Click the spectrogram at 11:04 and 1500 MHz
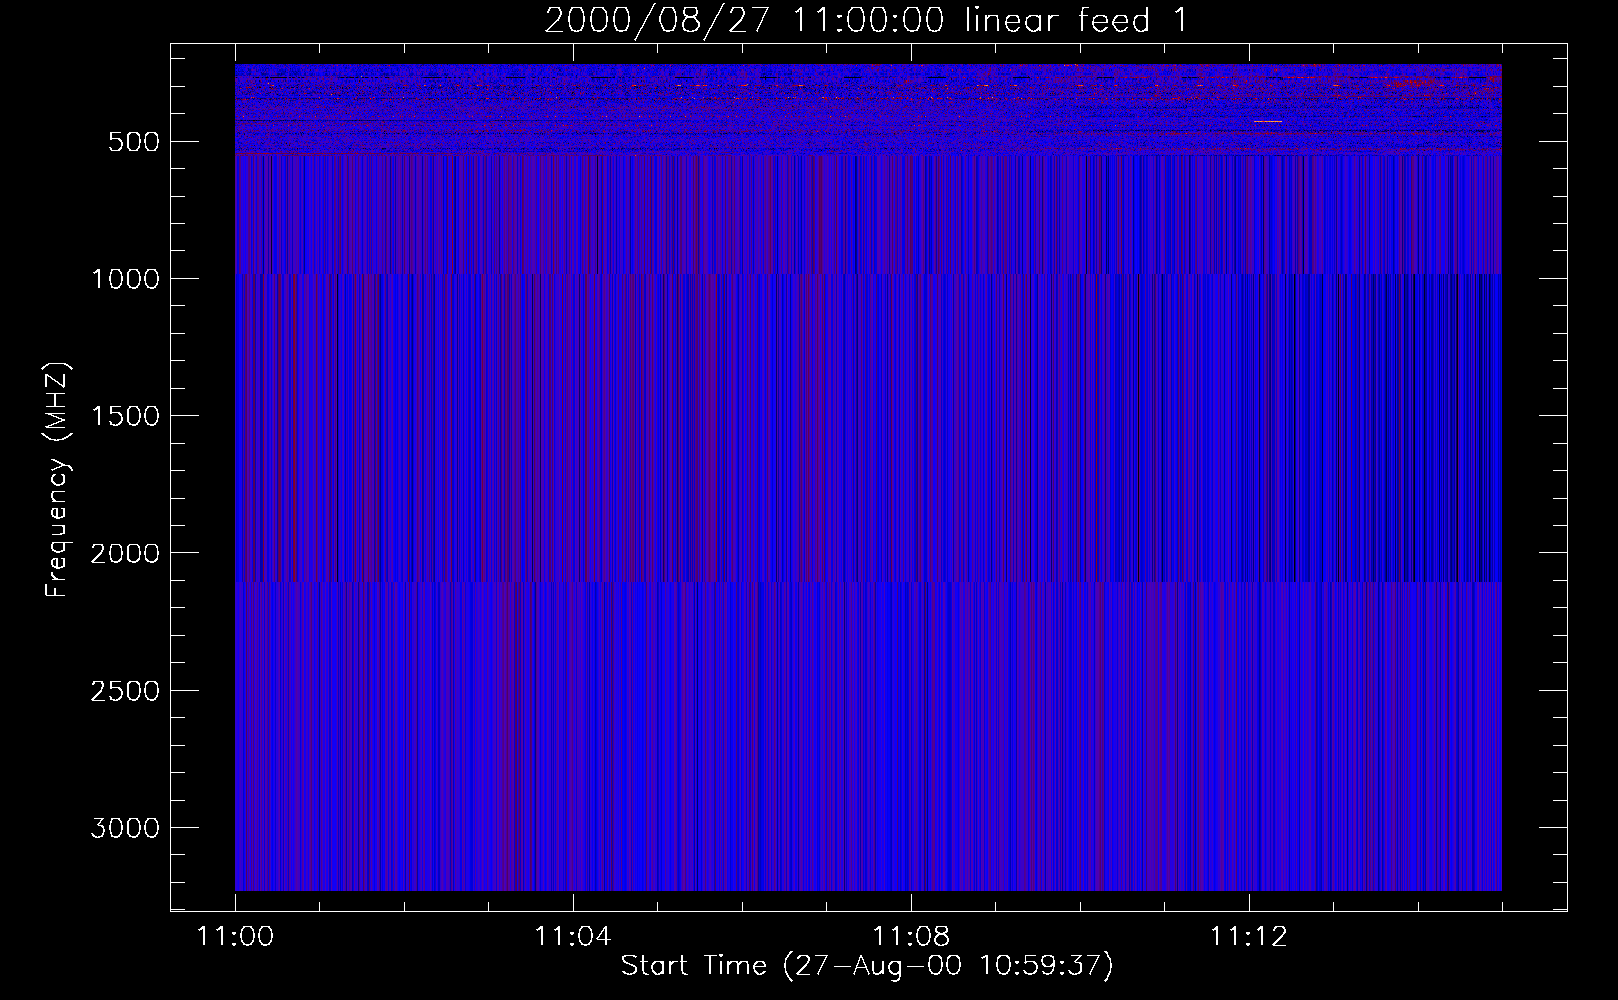The height and width of the screenshot is (1000, 1618). [x=572, y=415]
